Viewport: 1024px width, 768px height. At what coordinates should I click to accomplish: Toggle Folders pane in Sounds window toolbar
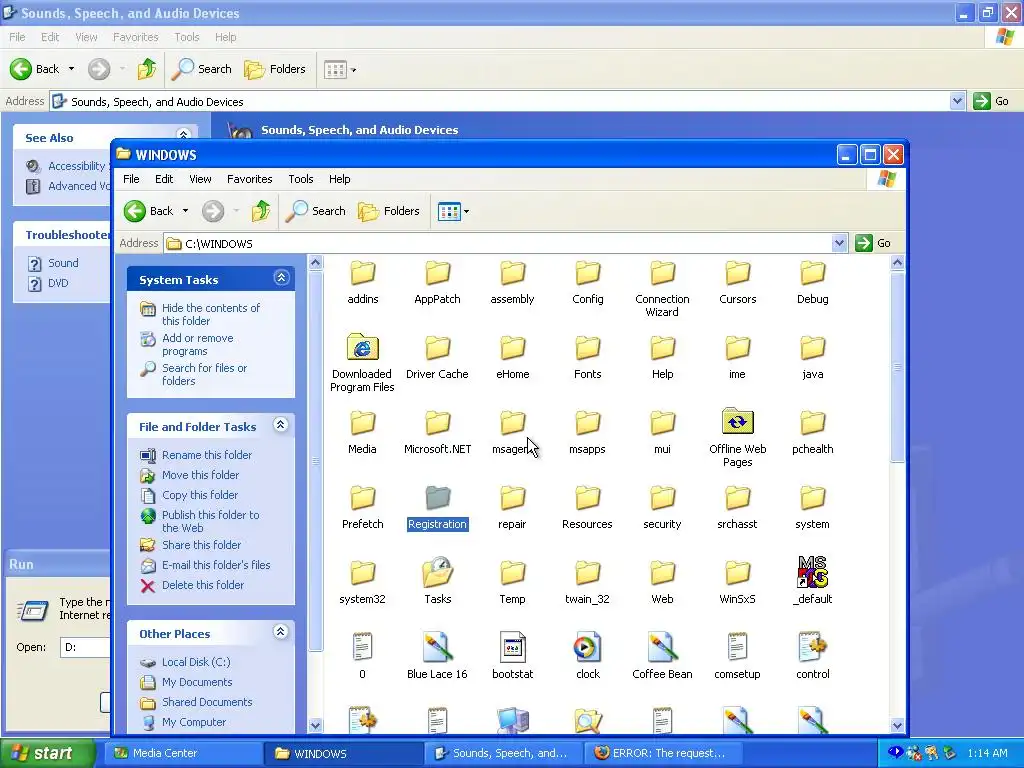click(x=275, y=69)
